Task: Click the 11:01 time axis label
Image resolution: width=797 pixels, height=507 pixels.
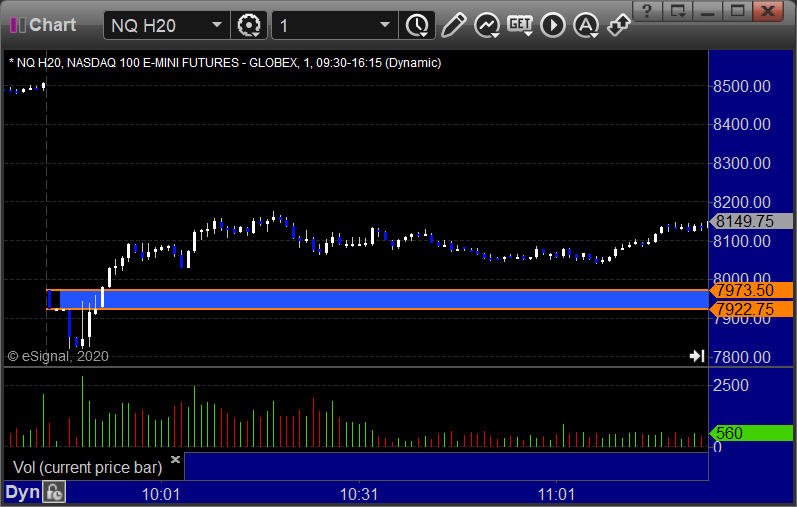Action: (556, 494)
